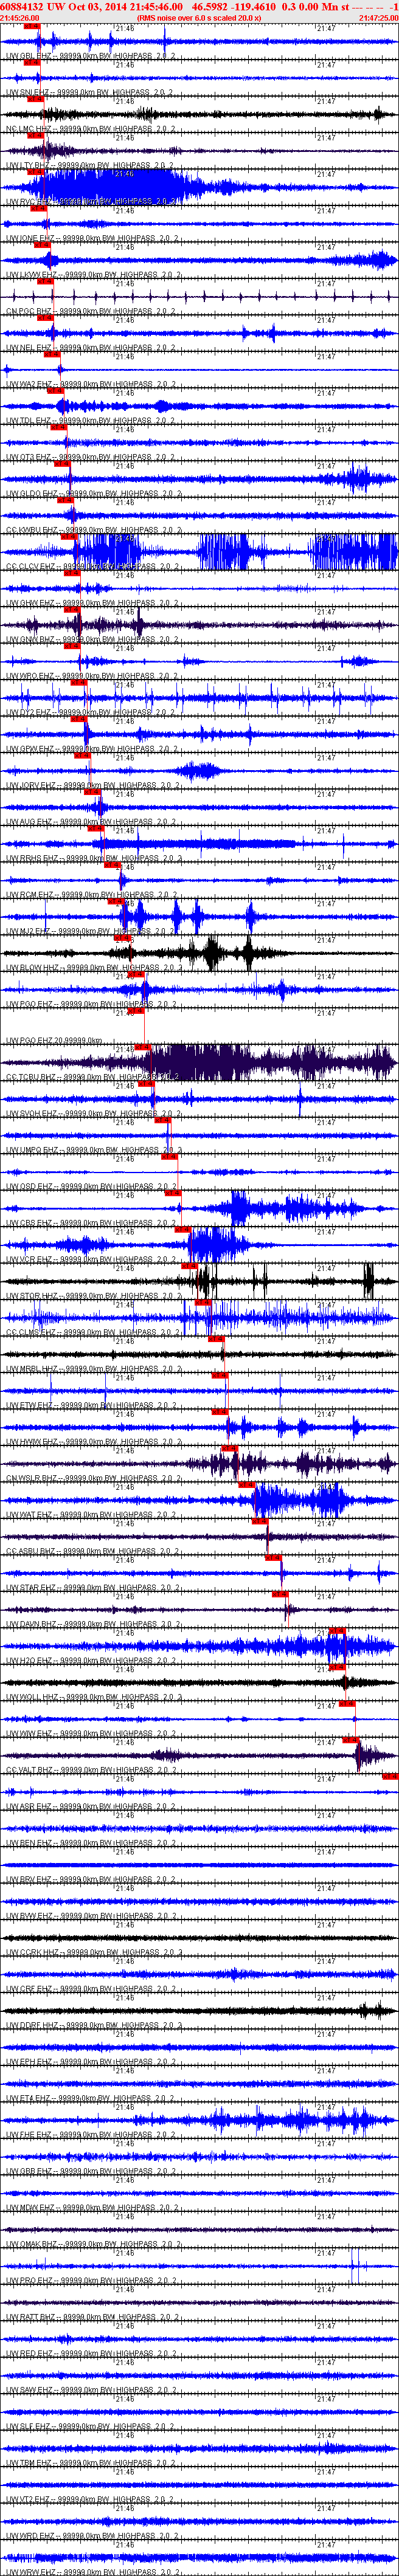Select the UW GBB EHZ trace label
The width and height of the screenshot is (399, 2576).
[90, 2172]
